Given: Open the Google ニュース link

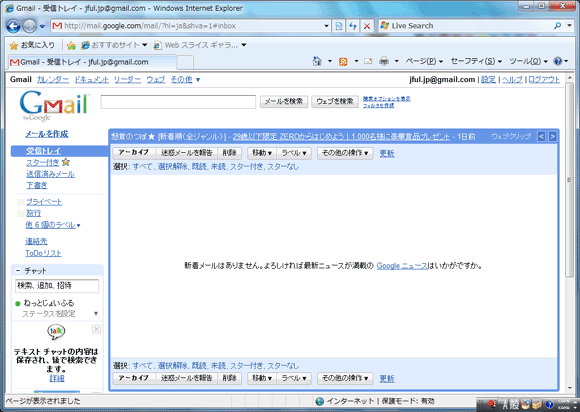Looking at the screenshot, I should tap(402, 266).
